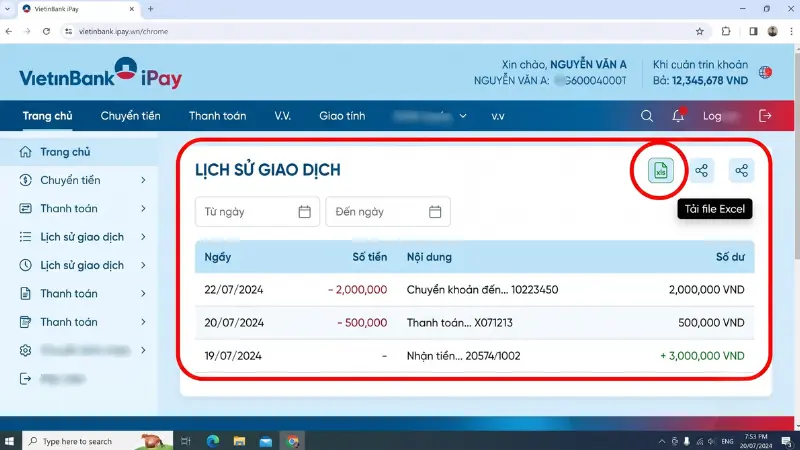Click the sidebar exit icon at bottom

(x=26, y=379)
